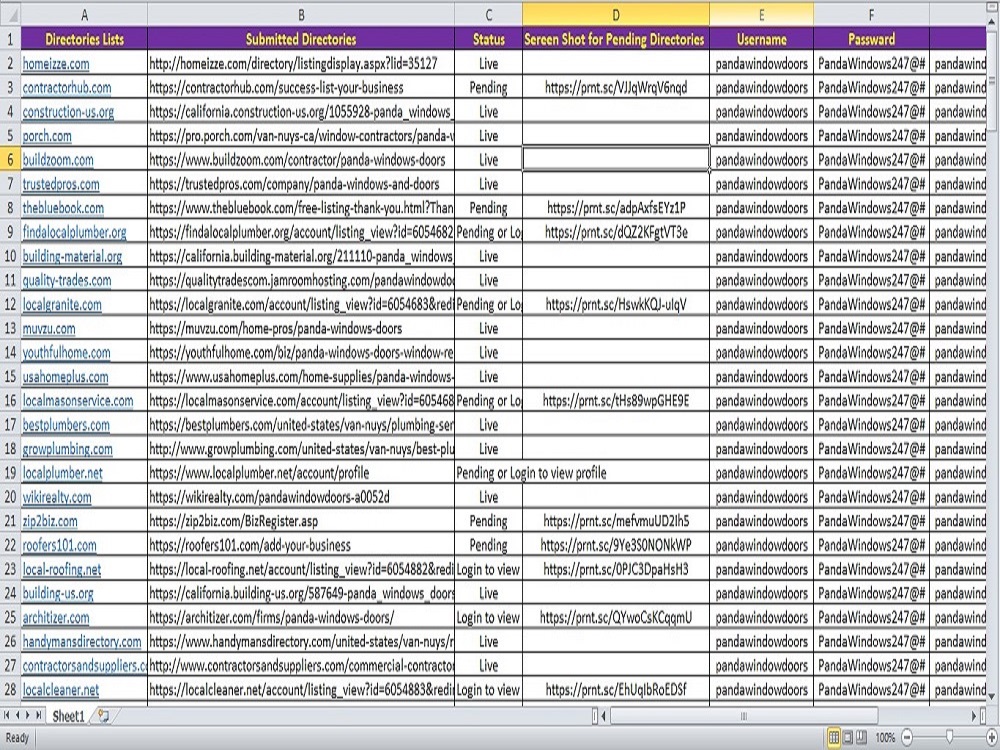Open the muvzu.com link
This screenshot has height=750, width=1000.
[49, 328]
